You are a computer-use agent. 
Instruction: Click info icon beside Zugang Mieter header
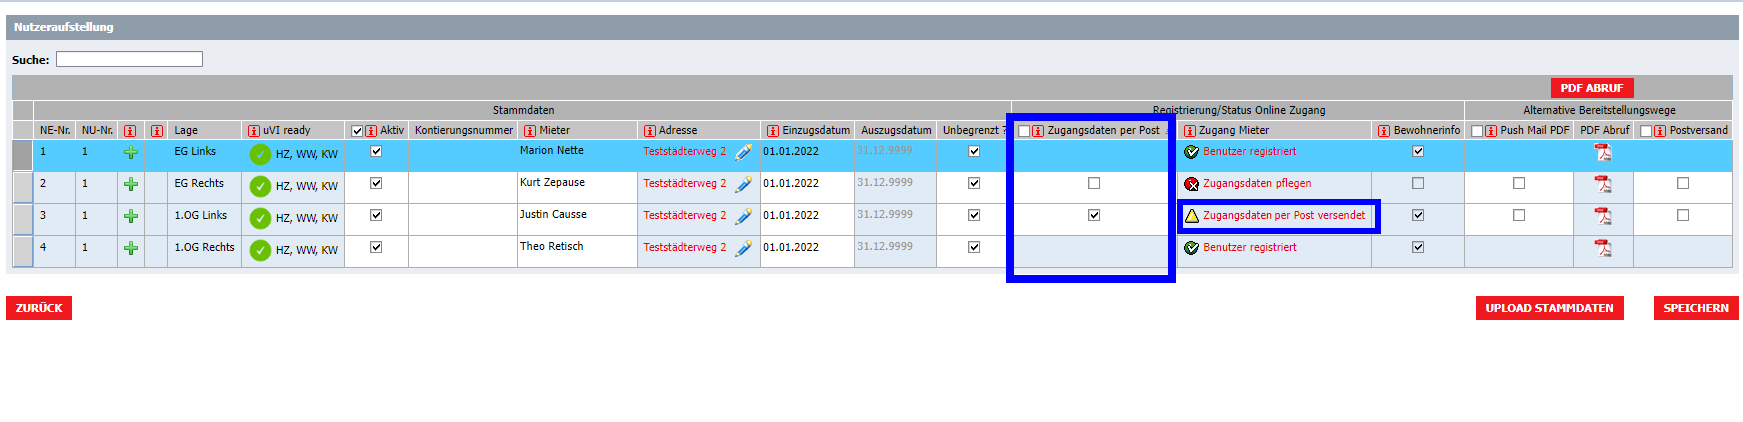(x=1190, y=131)
